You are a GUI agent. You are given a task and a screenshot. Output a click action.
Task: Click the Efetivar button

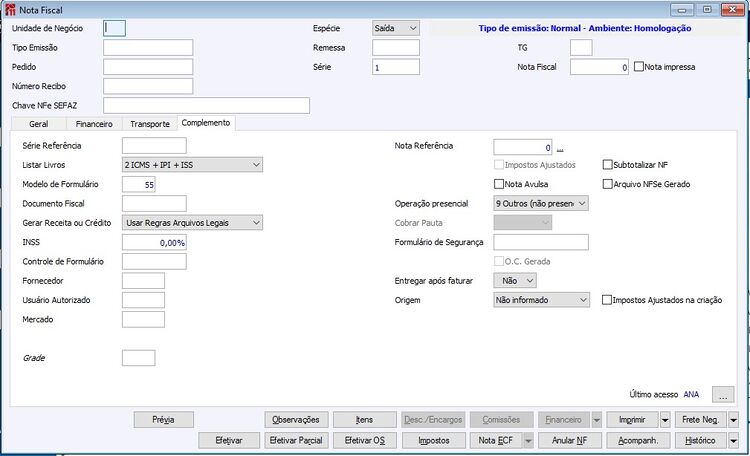[229, 440]
